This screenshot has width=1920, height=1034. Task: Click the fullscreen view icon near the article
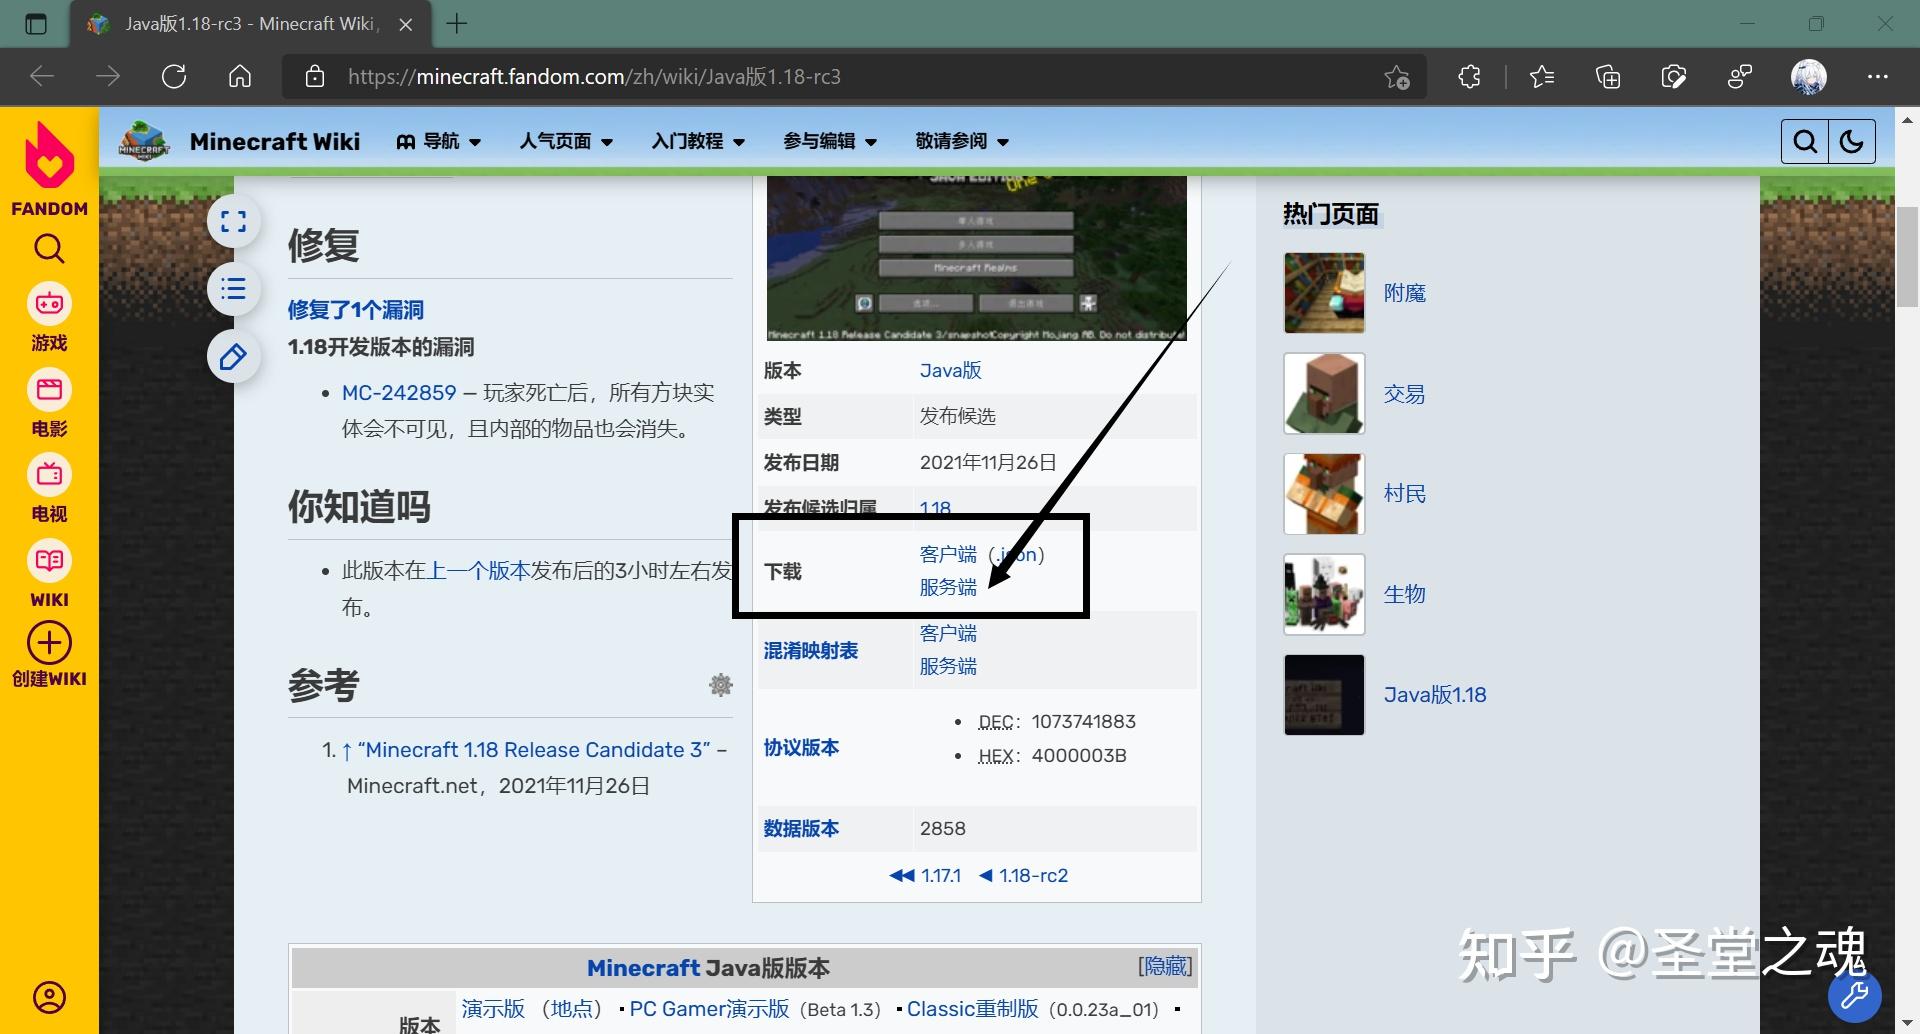pos(233,221)
